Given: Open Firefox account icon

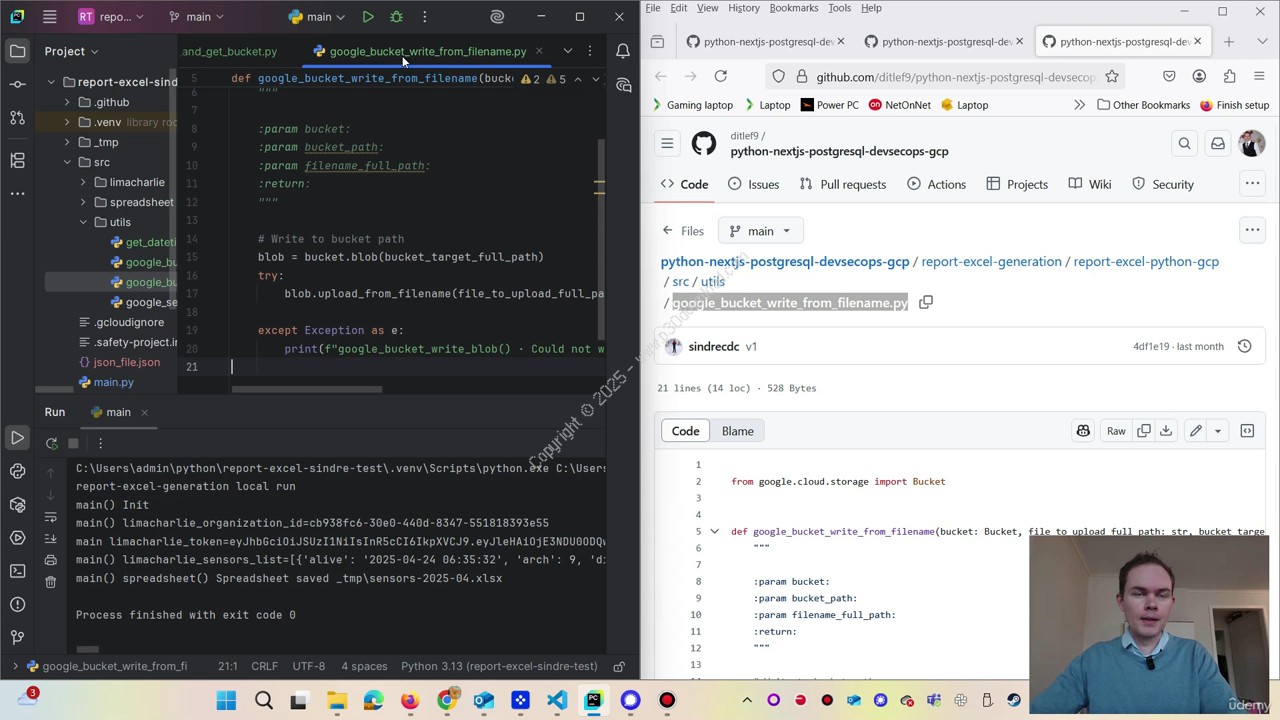Looking at the screenshot, I should point(1199,76).
